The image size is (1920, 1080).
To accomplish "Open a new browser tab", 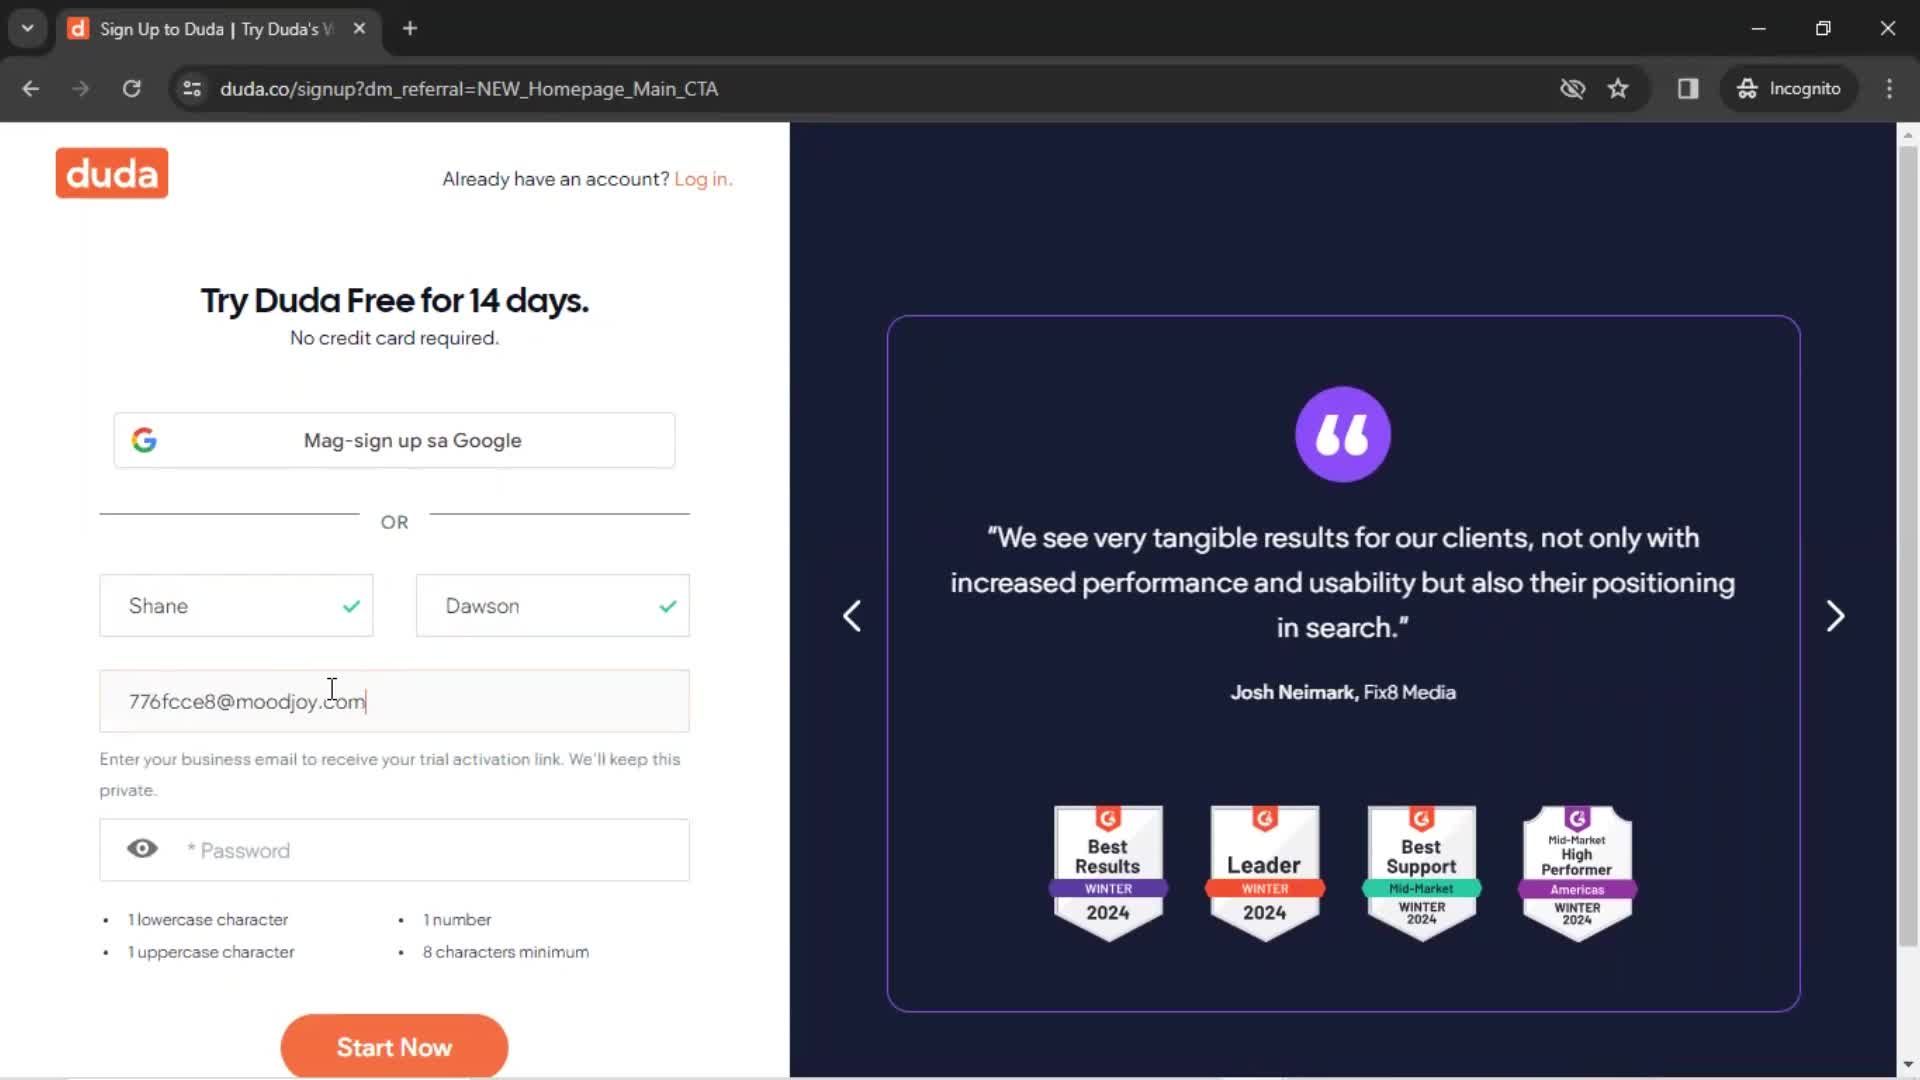I will tap(410, 29).
